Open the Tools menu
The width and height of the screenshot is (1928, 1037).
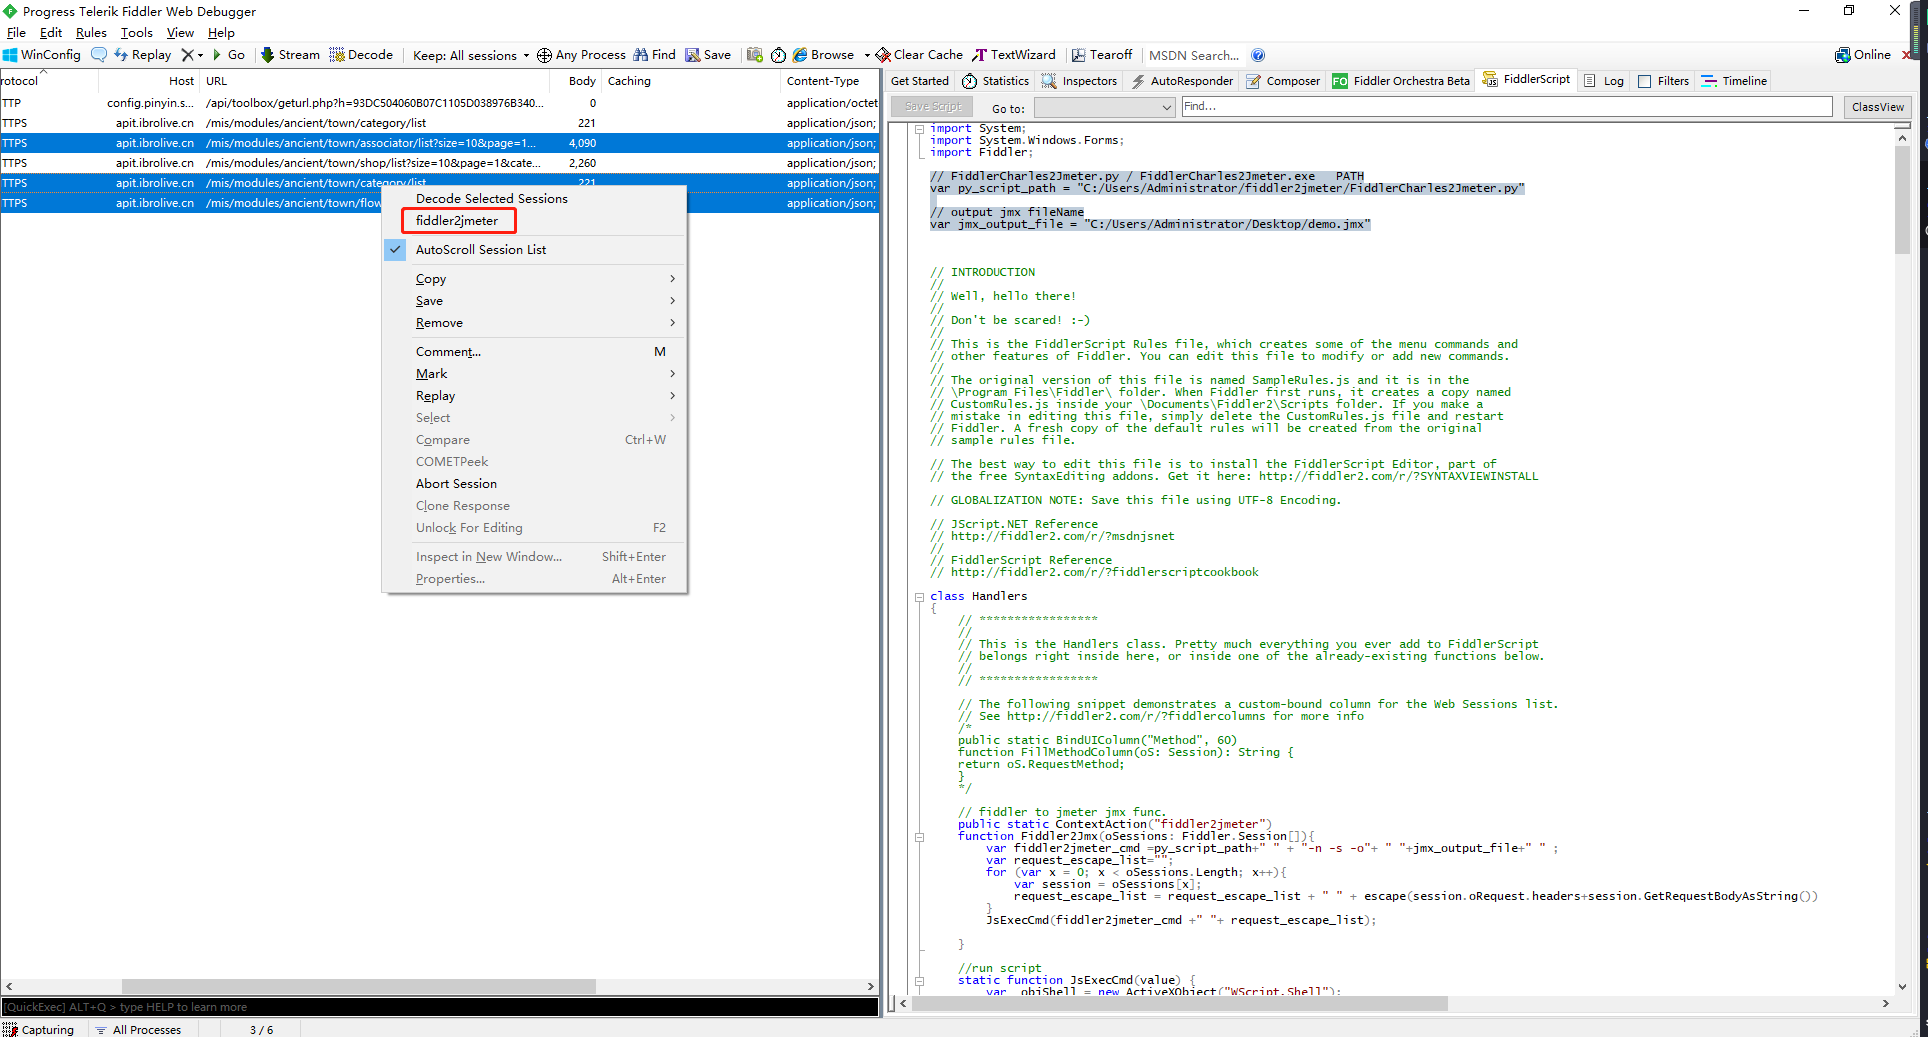[137, 33]
